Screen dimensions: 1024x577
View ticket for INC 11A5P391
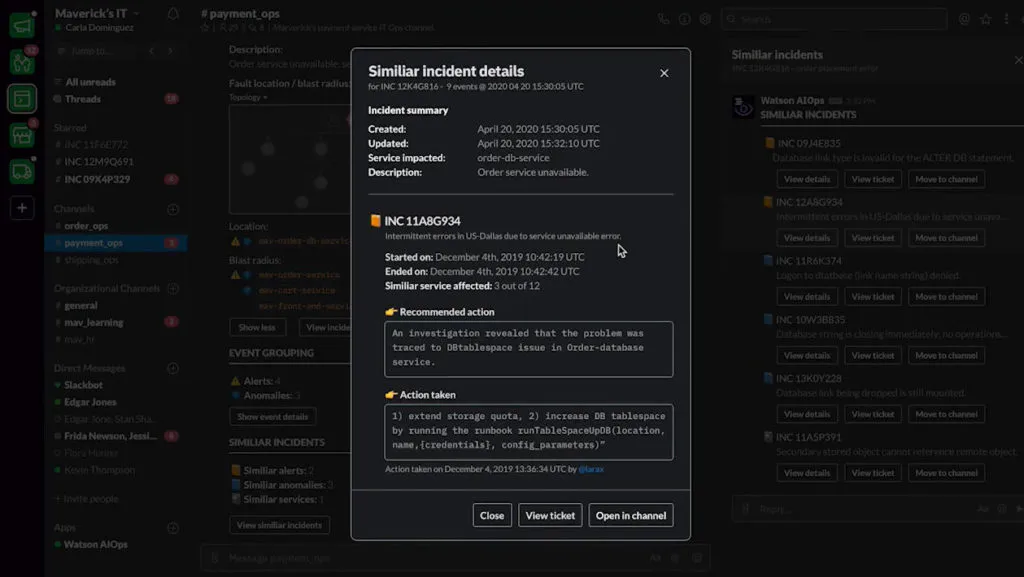point(872,473)
